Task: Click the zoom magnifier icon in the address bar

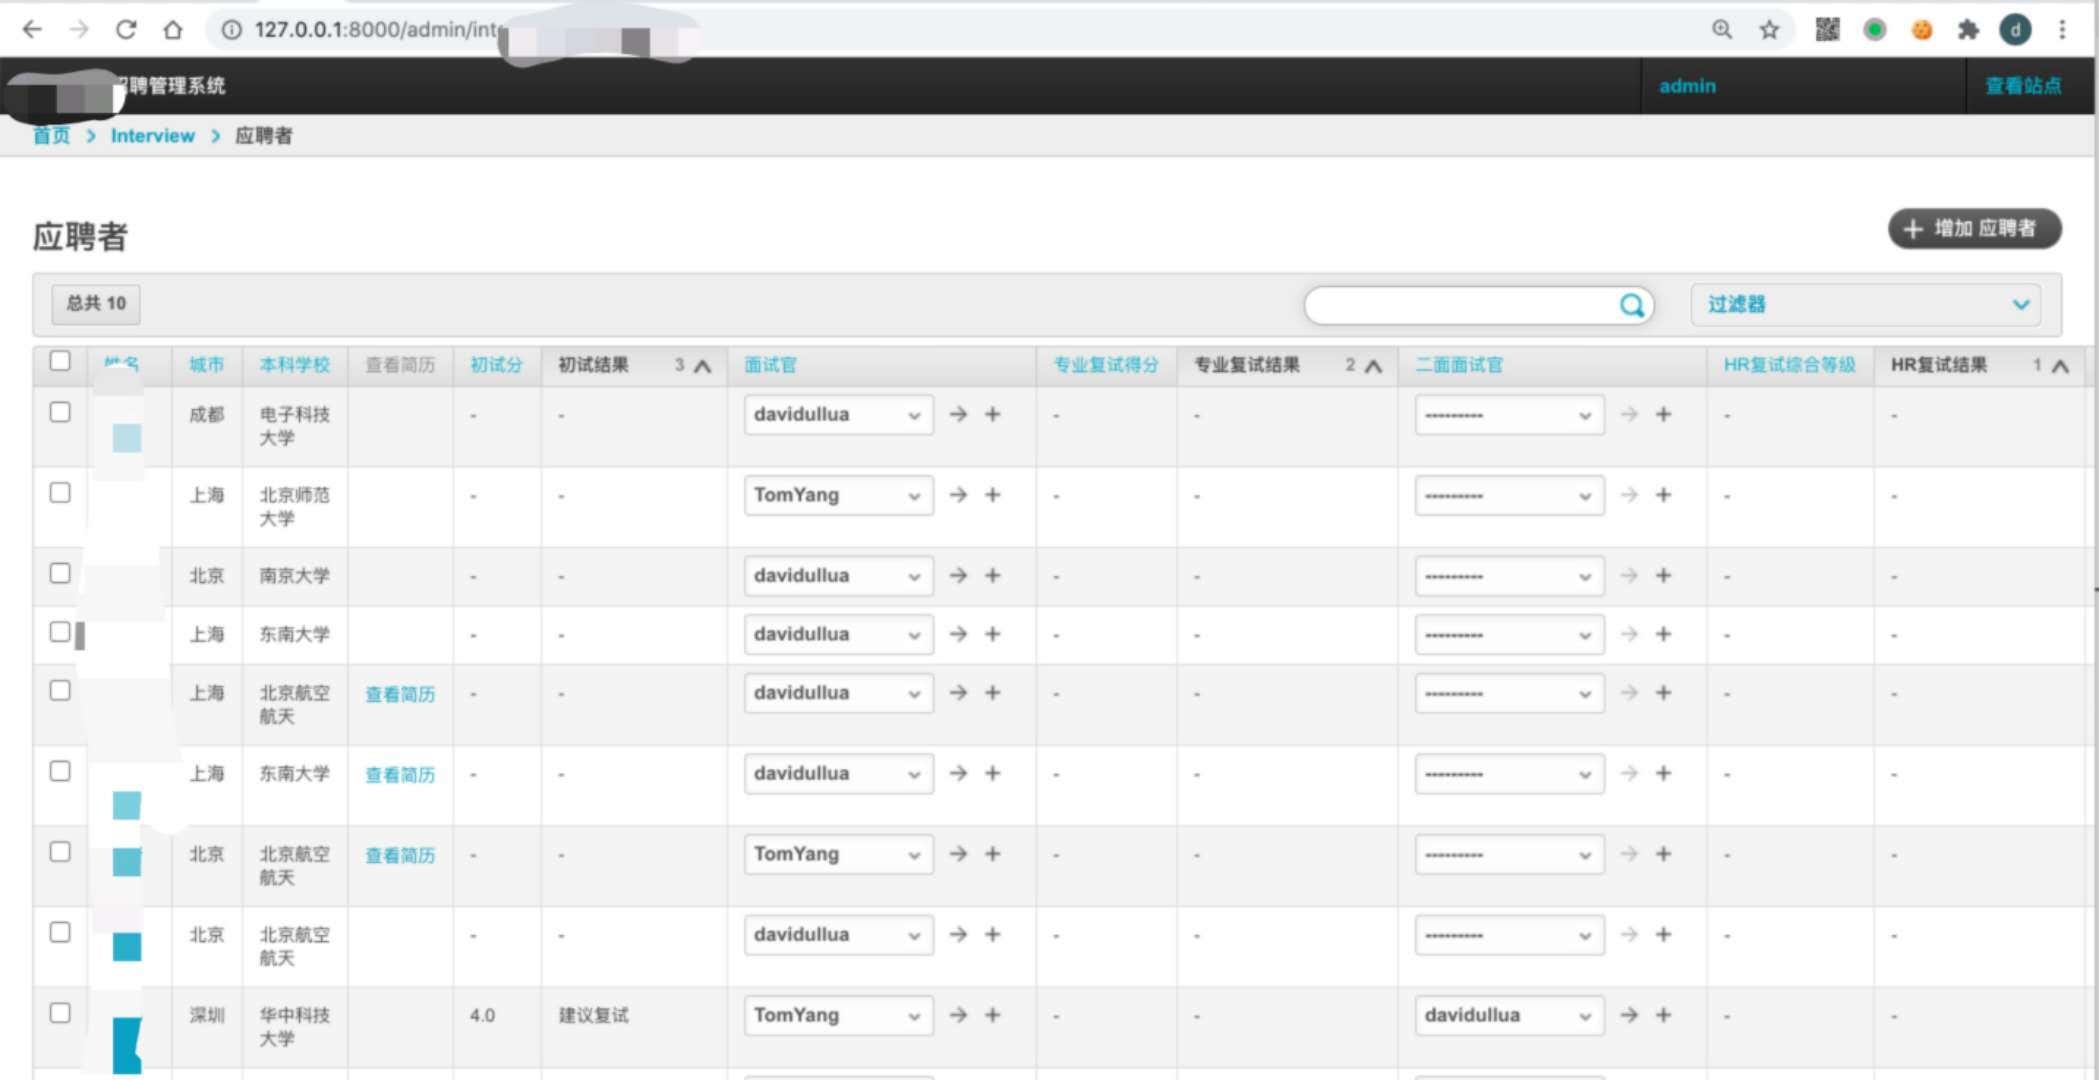Action: tap(1722, 30)
